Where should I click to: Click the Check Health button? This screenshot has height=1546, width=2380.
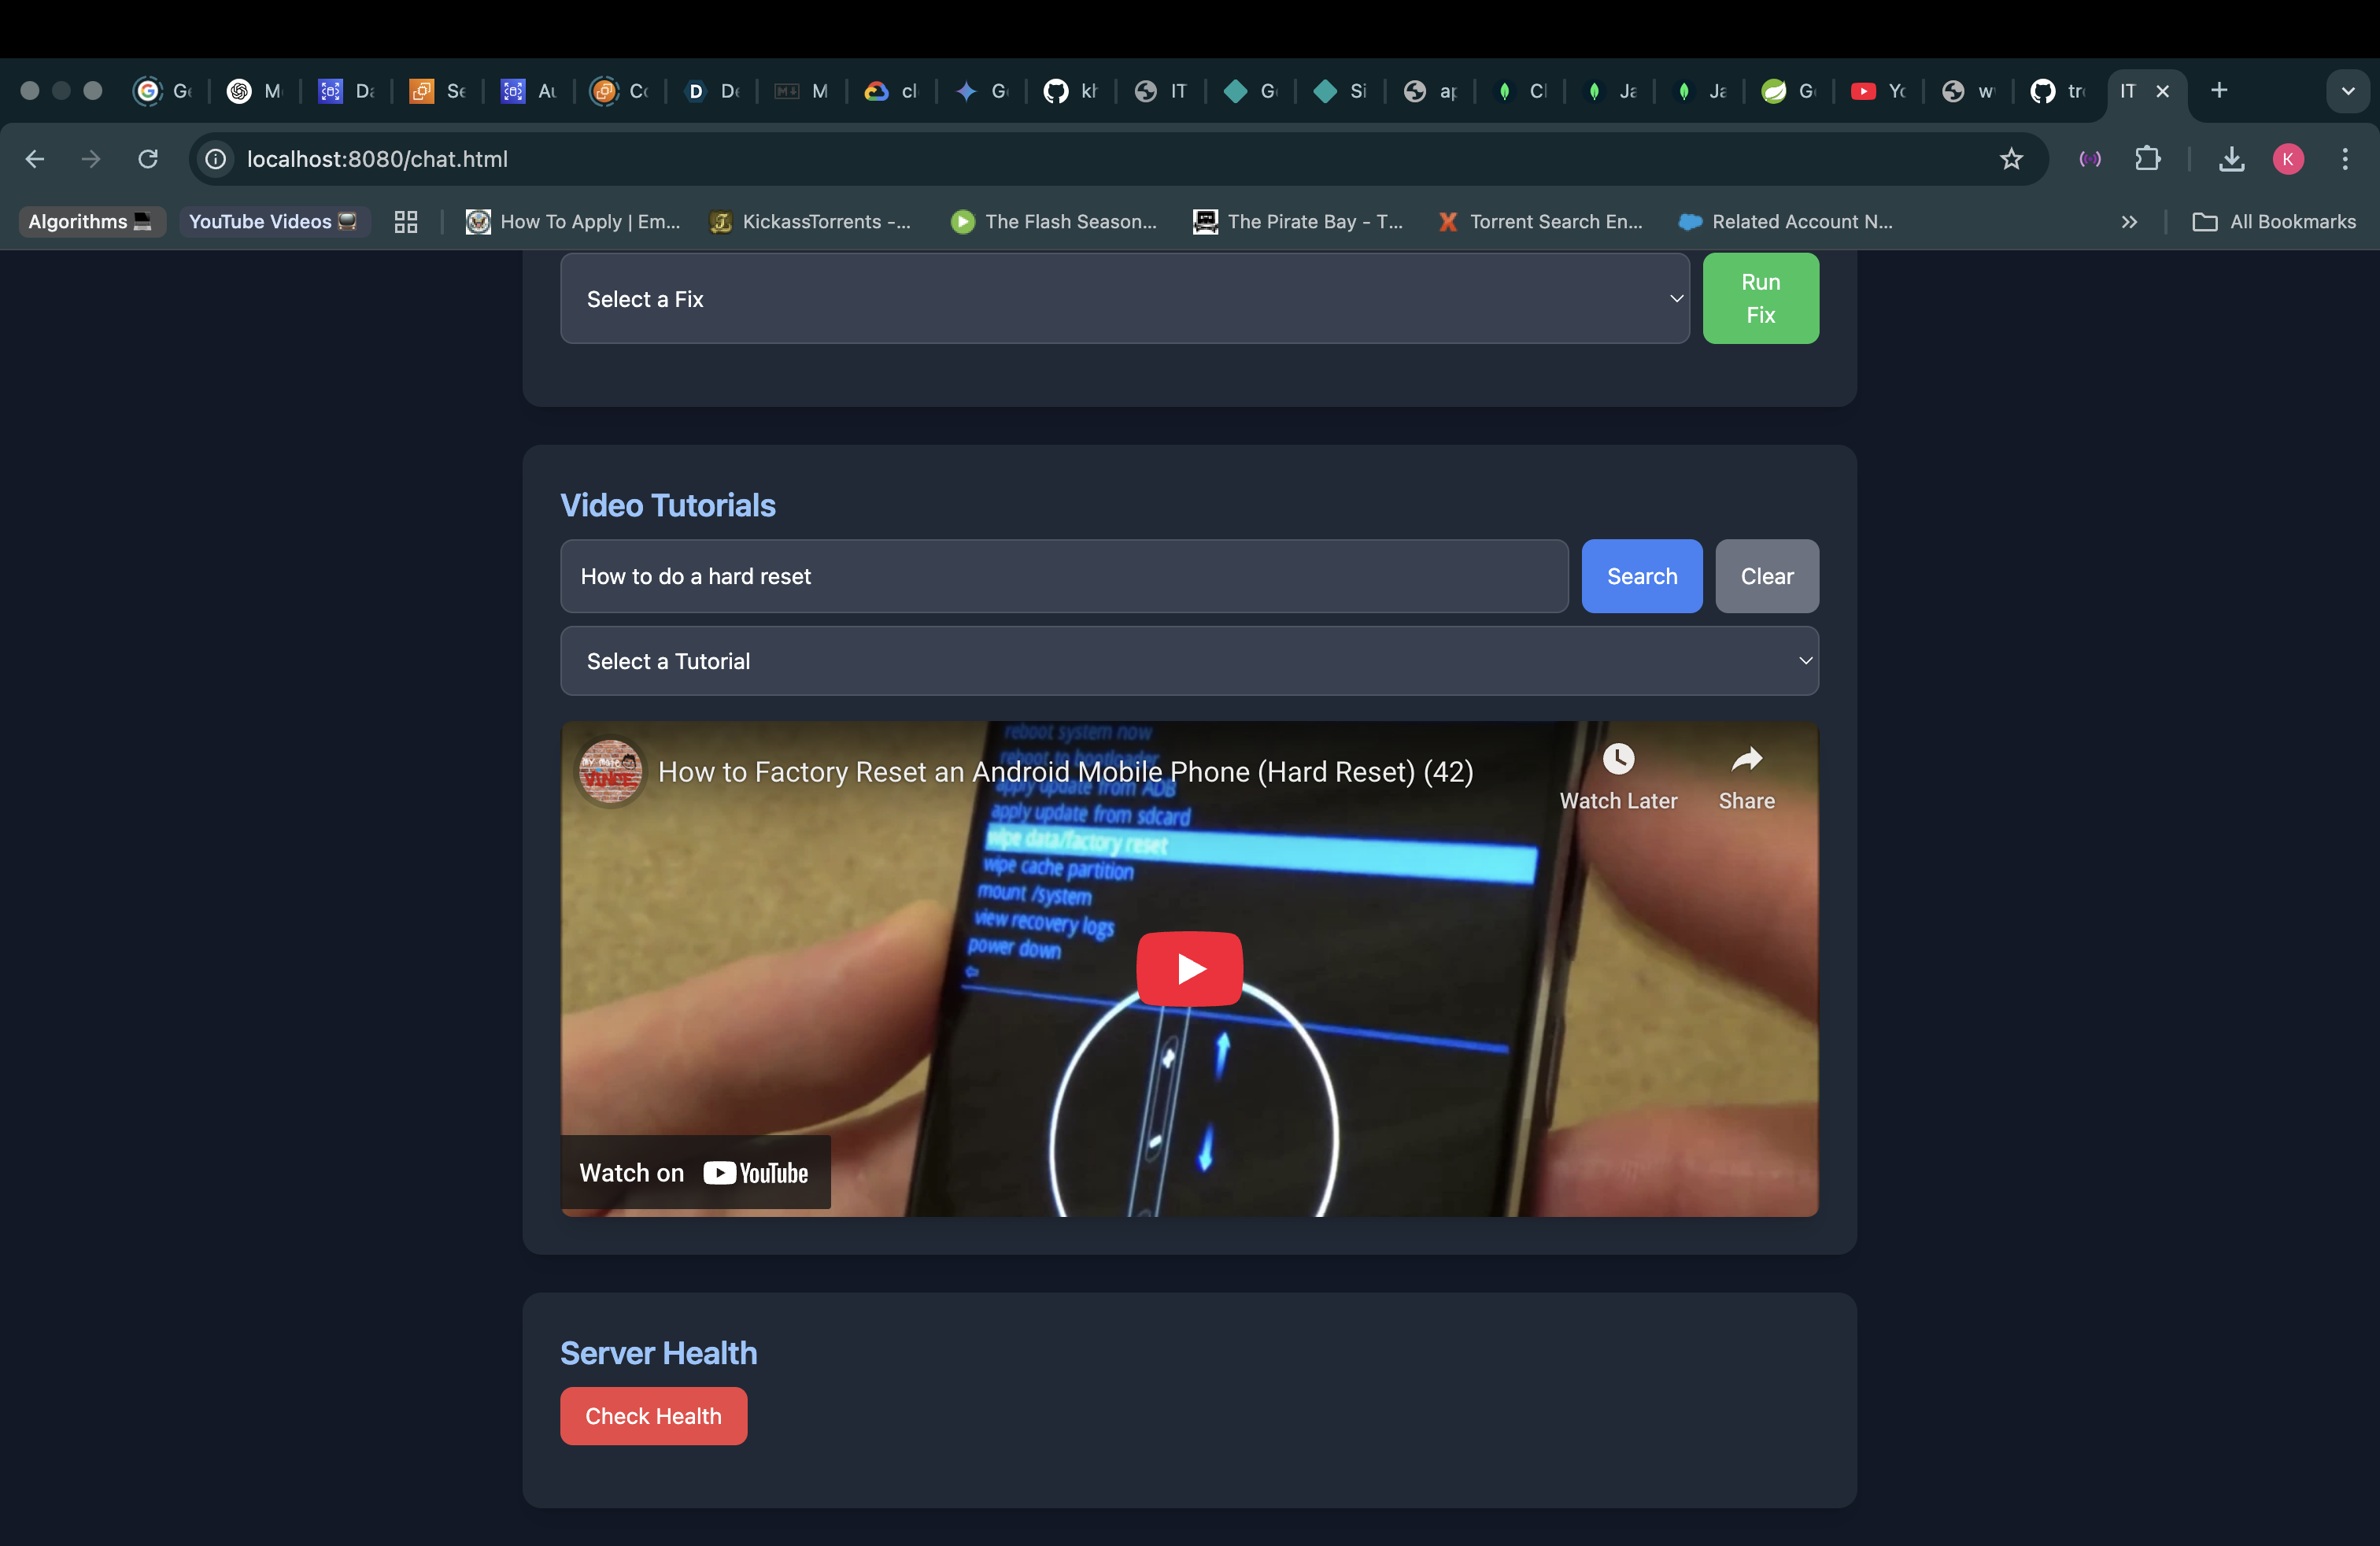(653, 1416)
